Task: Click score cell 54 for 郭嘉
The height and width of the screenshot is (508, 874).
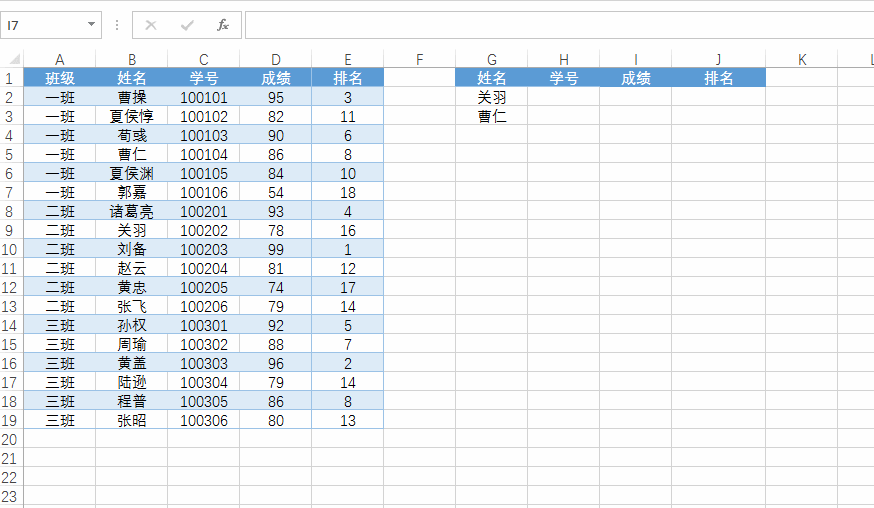Action: (275, 192)
